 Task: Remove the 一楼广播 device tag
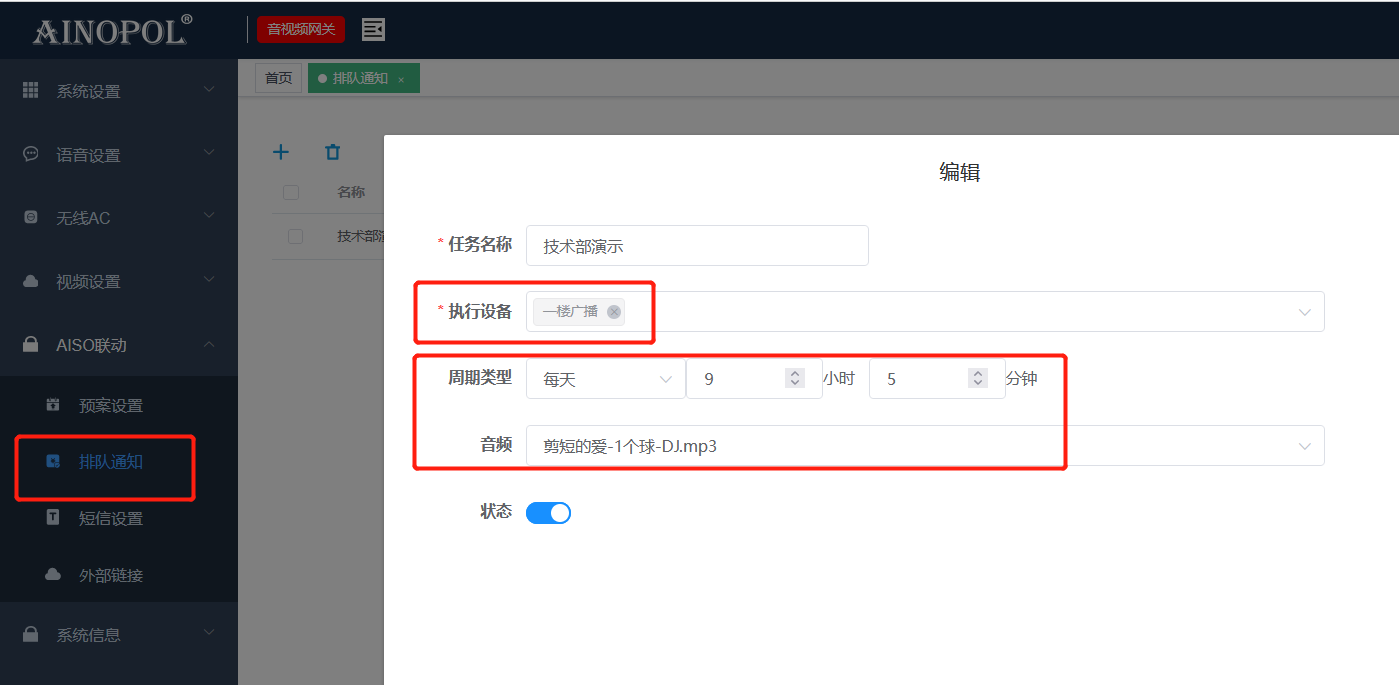[x=614, y=312]
